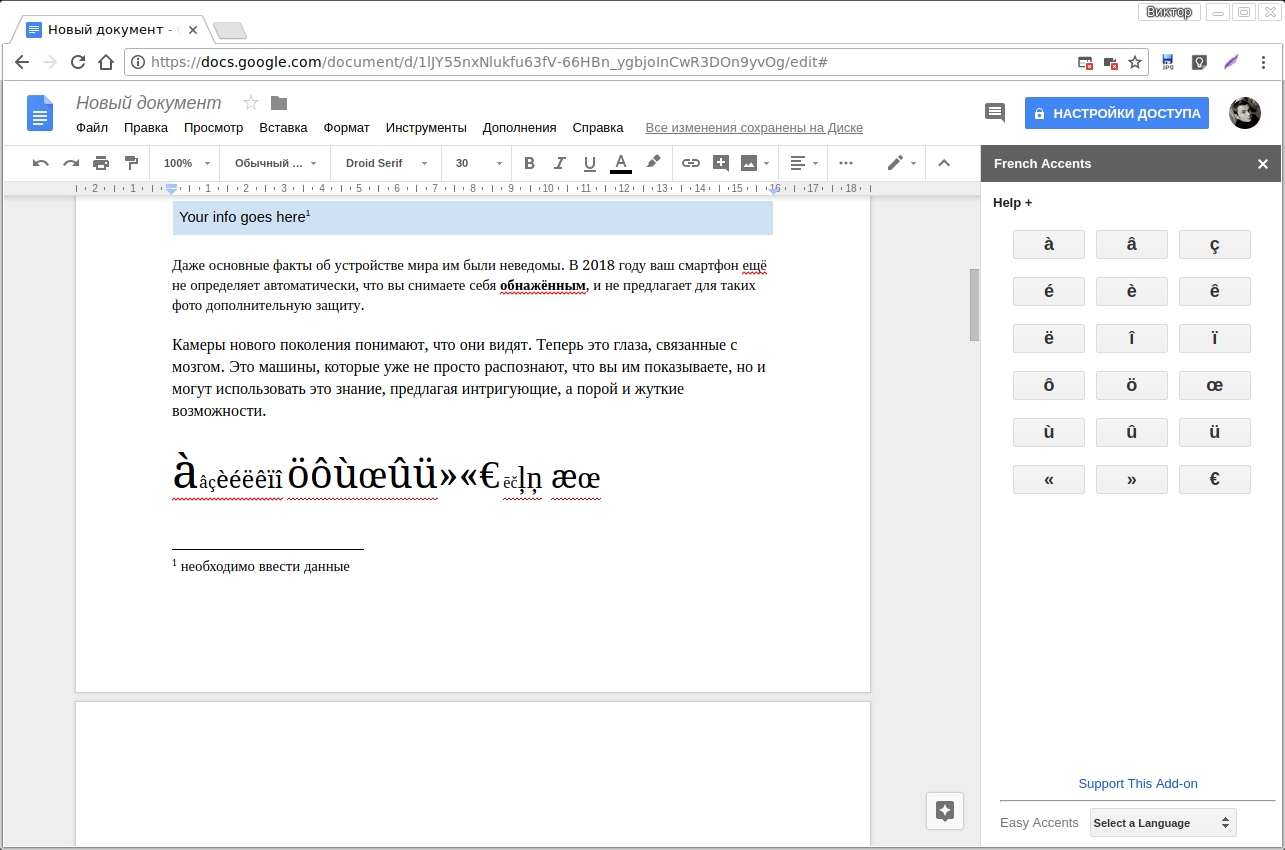
Task: Redo the last undone action
Action: [x=71, y=163]
